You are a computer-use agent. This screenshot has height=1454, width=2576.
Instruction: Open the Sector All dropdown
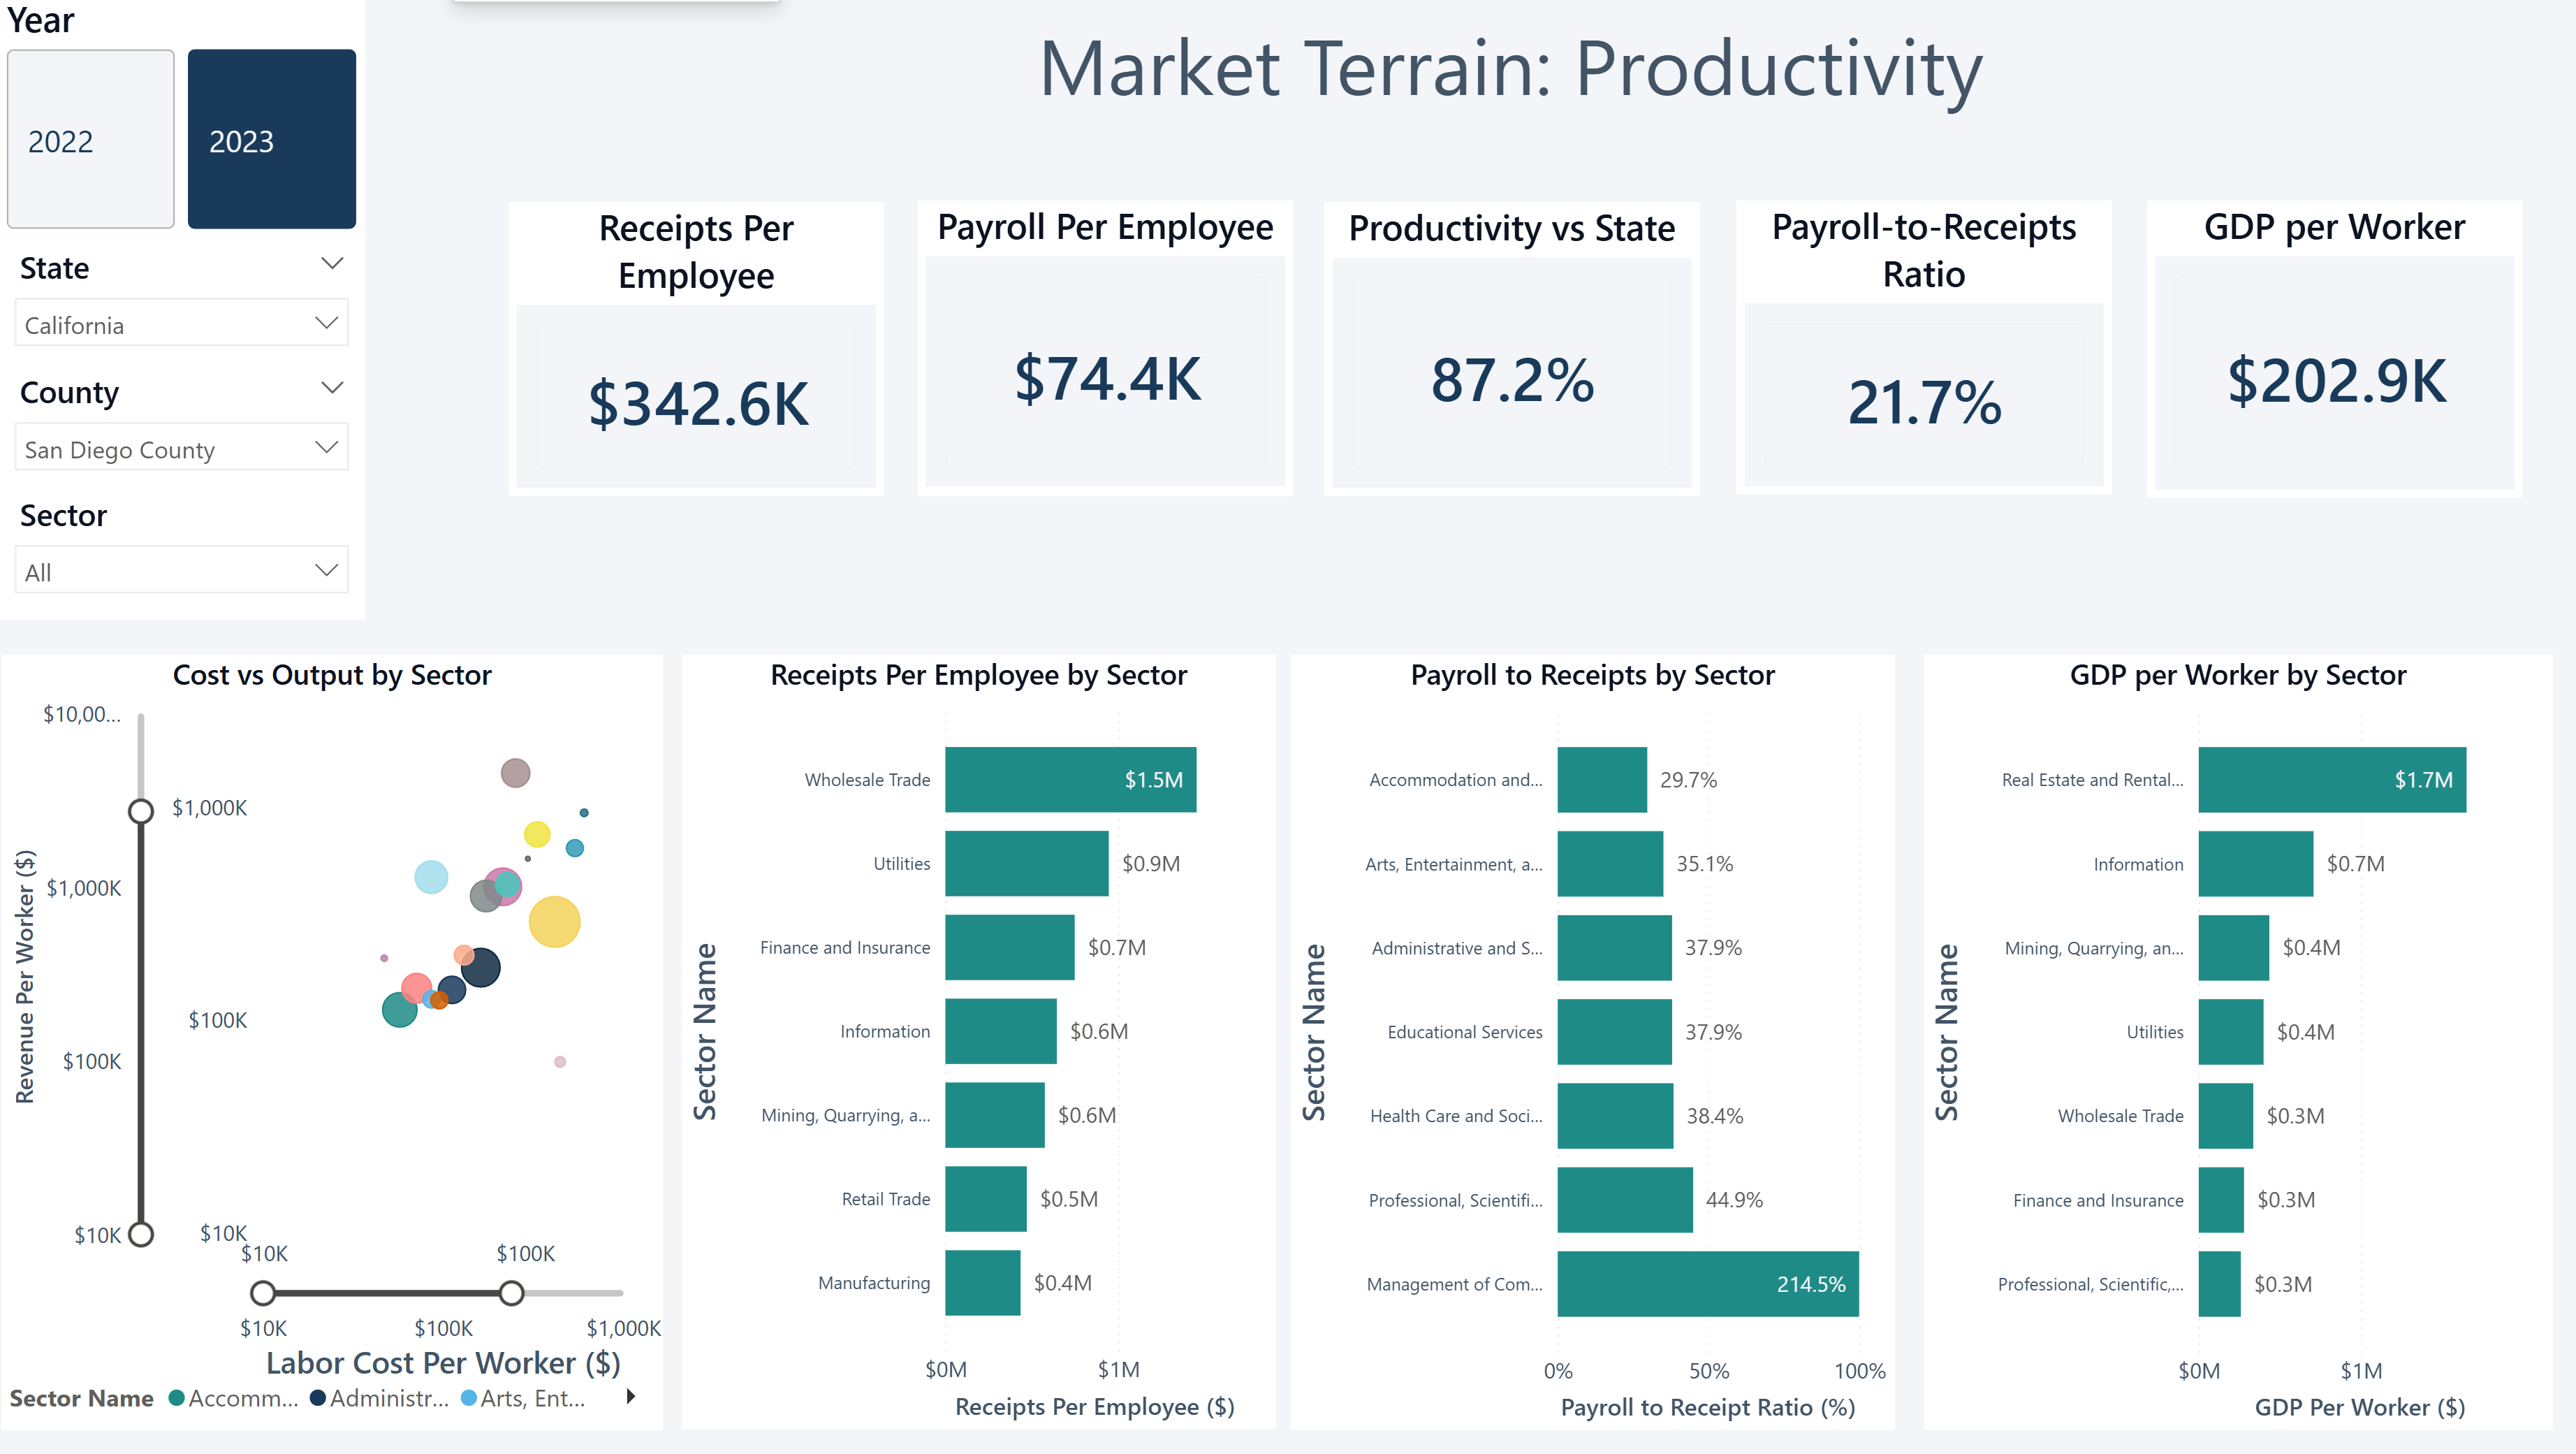pos(182,570)
